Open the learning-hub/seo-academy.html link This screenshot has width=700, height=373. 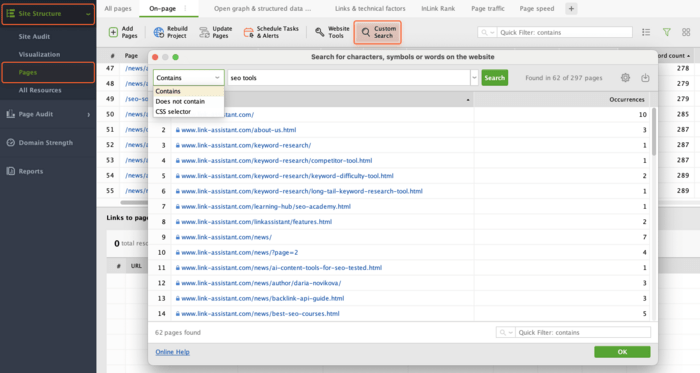click(x=266, y=206)
